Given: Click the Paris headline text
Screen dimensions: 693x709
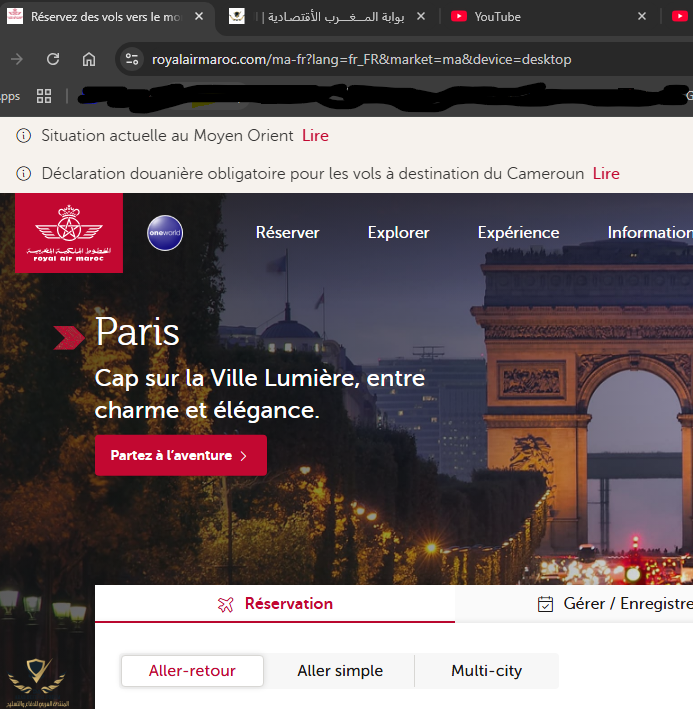Looking at the screenshot, I should (137, 332).
